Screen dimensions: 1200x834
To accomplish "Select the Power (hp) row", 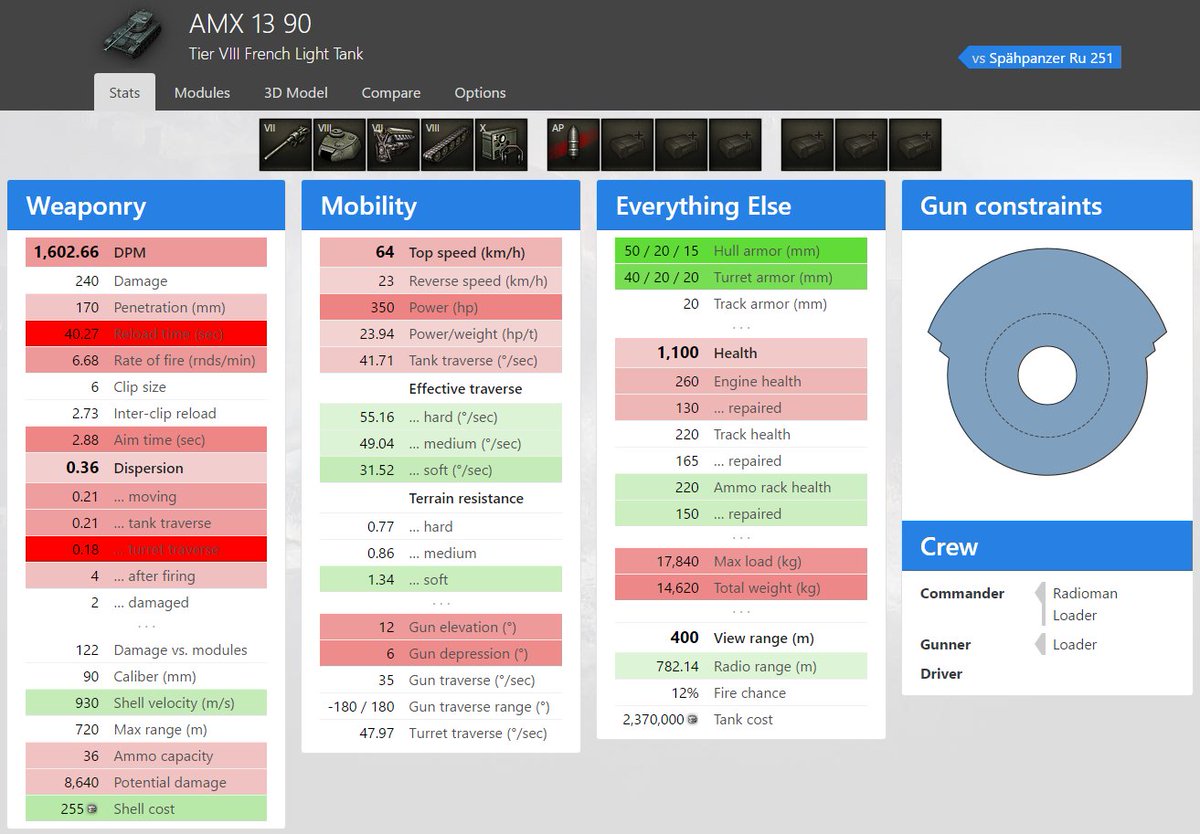I will click(x=441, y=307).
